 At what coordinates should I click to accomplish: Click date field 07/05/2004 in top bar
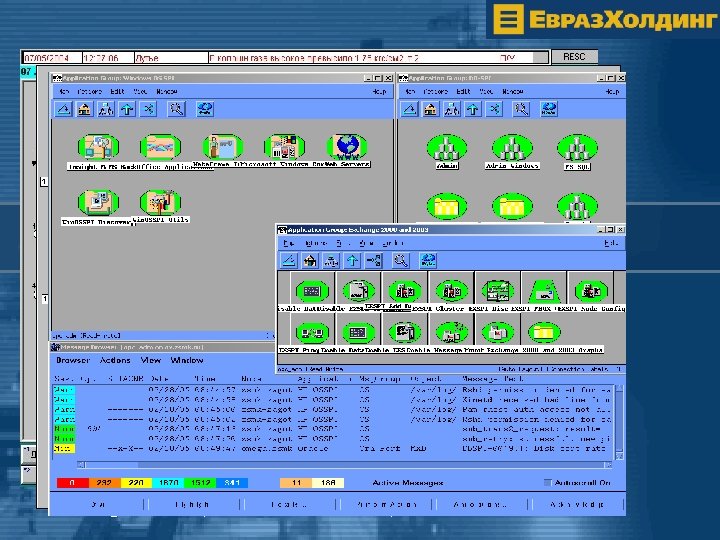coord(52,58)
